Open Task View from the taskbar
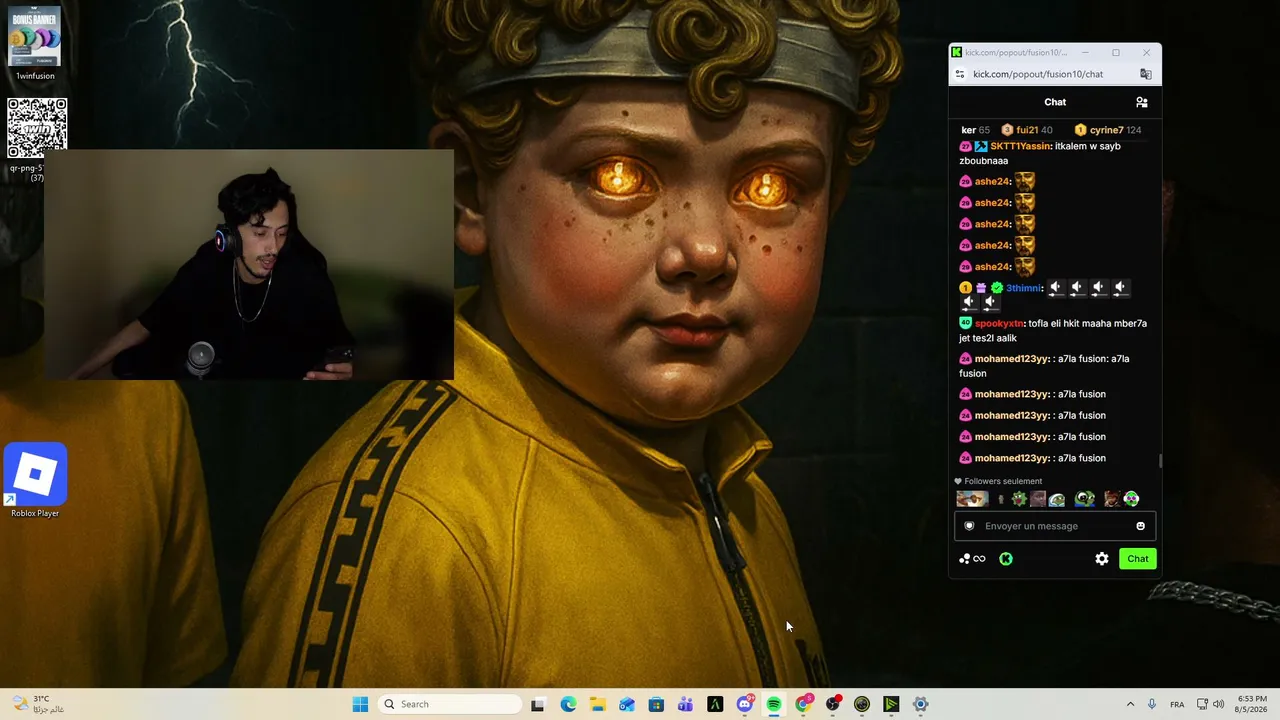This screenshot has width=1280, height=720. point(538,704)
